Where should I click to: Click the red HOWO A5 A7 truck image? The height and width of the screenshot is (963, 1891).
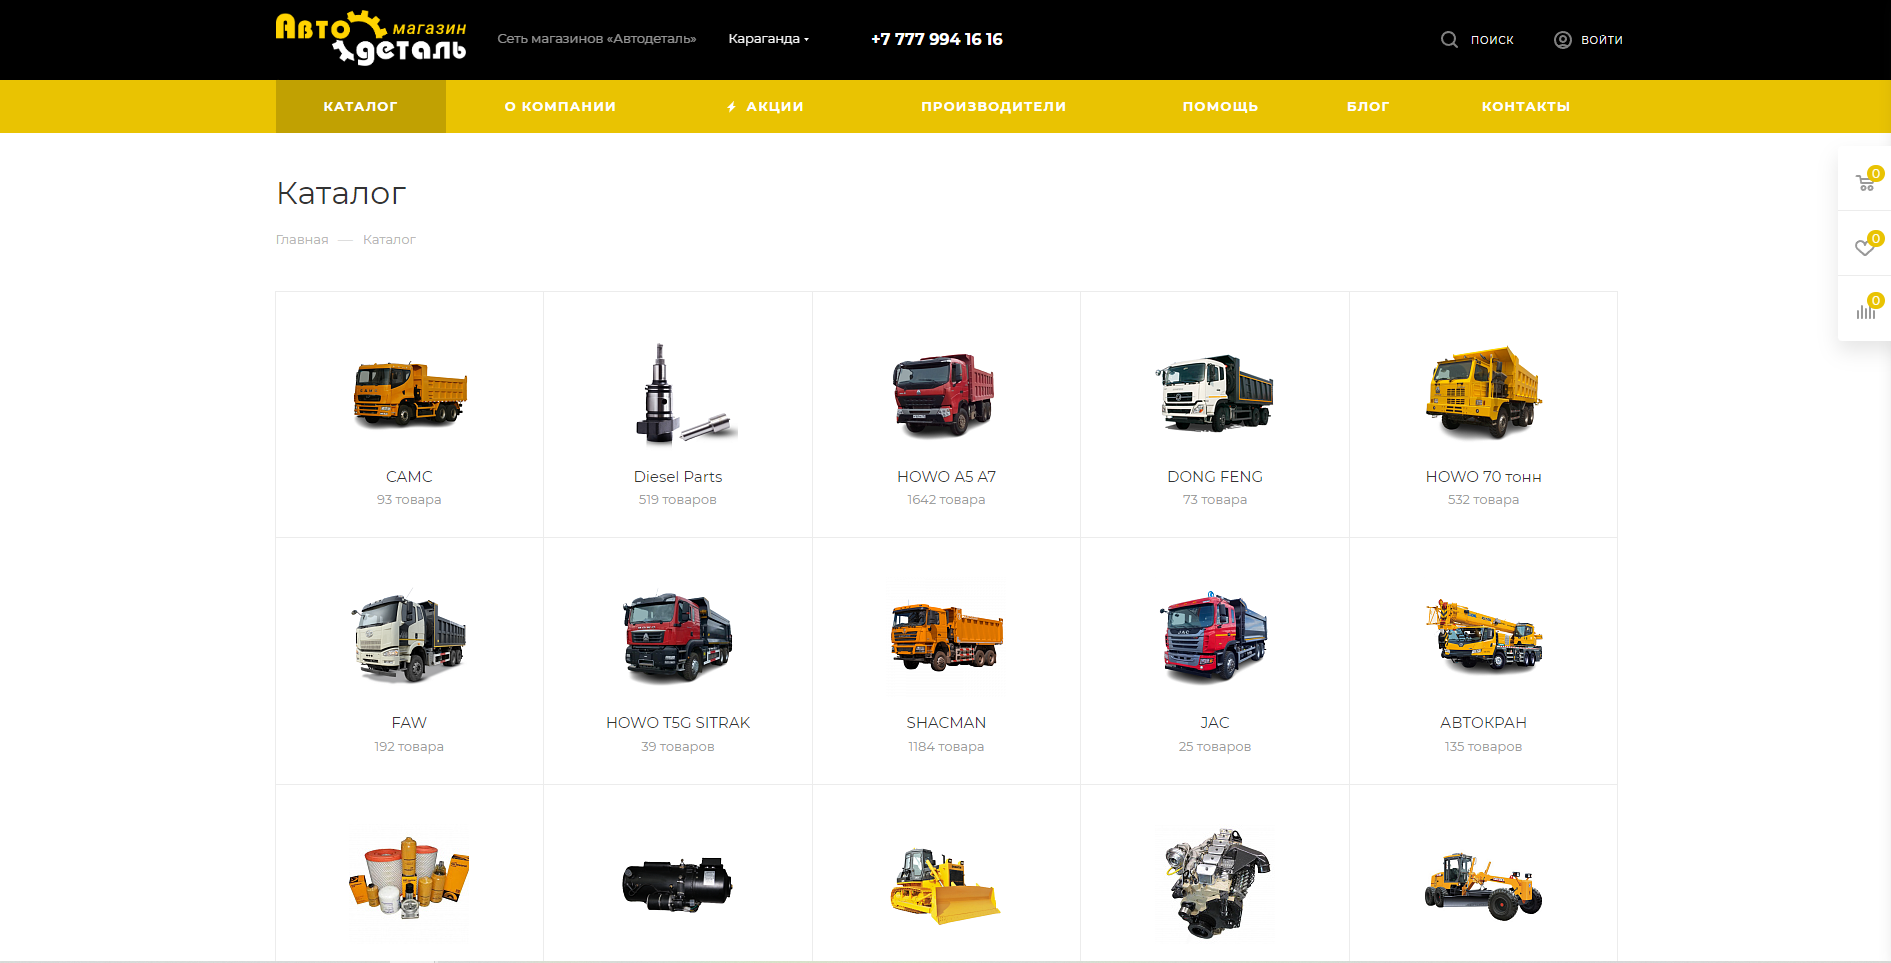(x=944, y=395)
